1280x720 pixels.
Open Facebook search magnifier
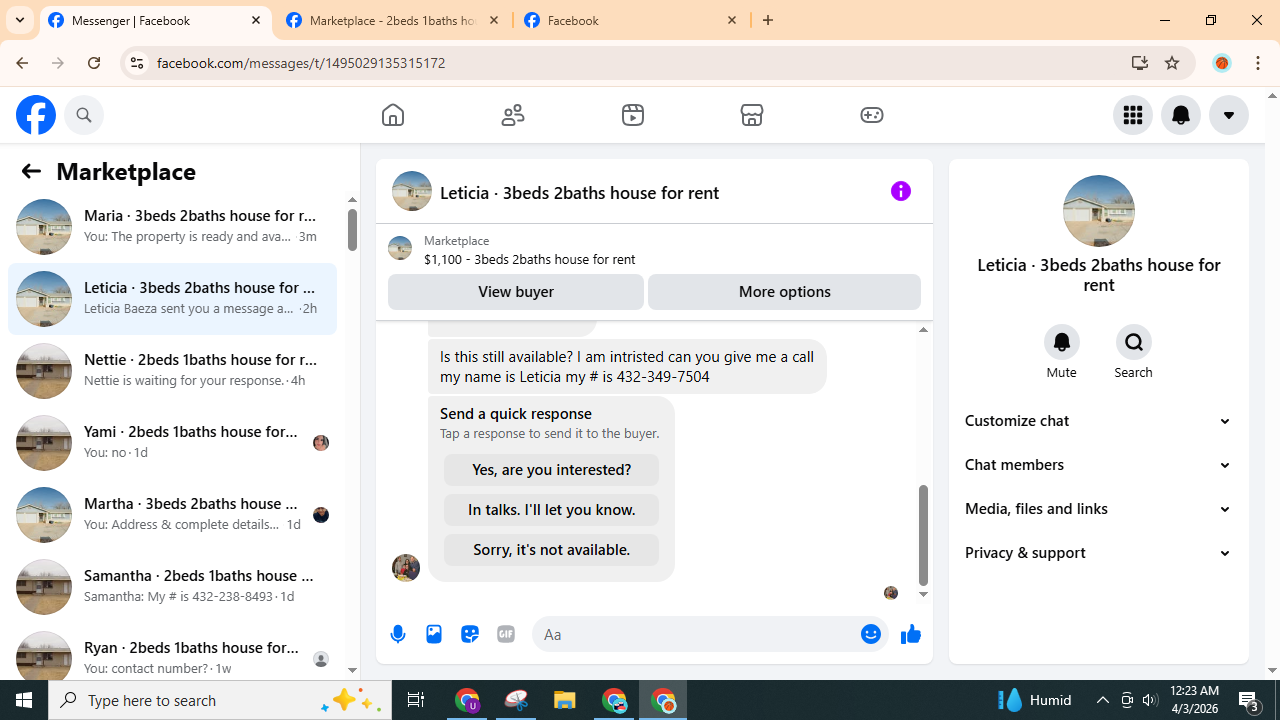pyautogui.click(x=84, y=115)
